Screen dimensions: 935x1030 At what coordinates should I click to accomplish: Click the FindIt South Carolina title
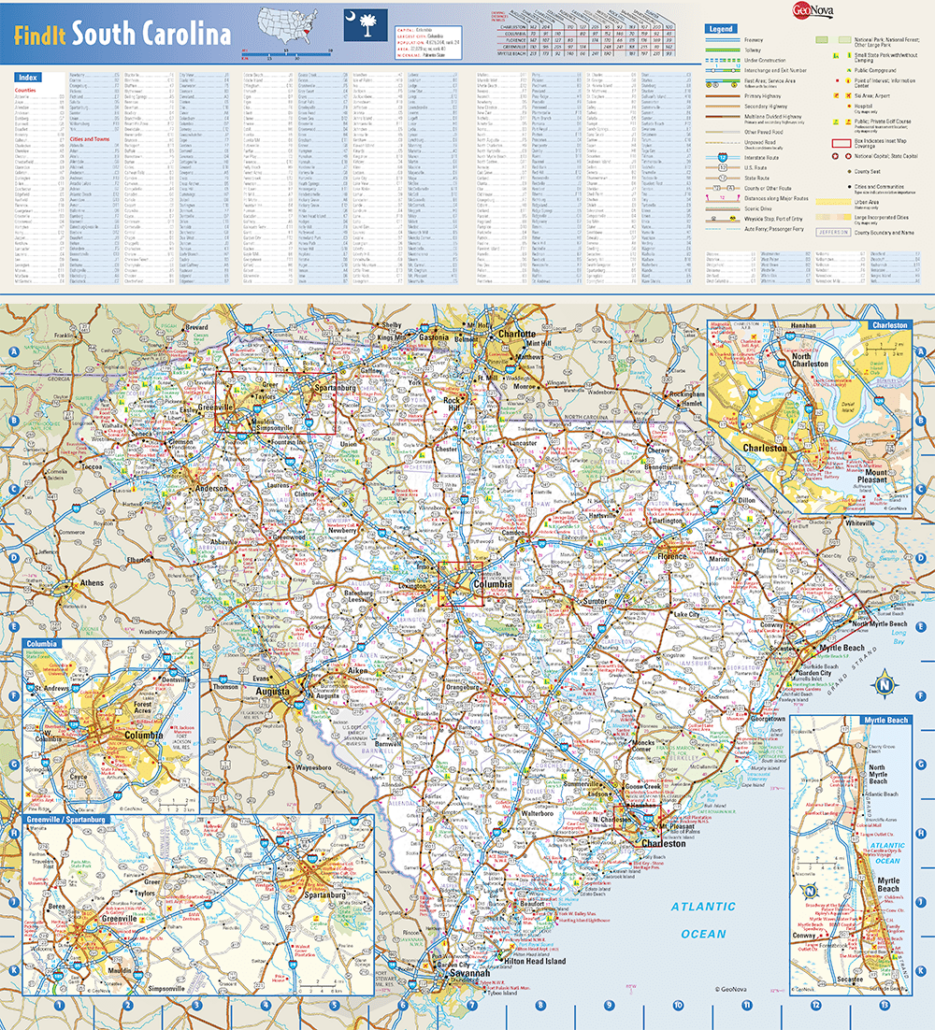pyautogui.click(x=122, y=32)
